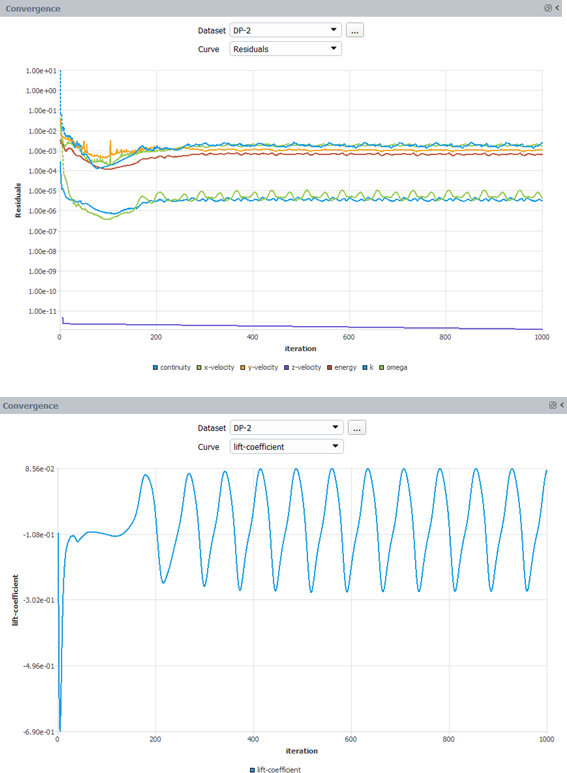Toggle the omega curve in the legend
The width and height of the screenshot is (567, 773).
tap(393, 367)
